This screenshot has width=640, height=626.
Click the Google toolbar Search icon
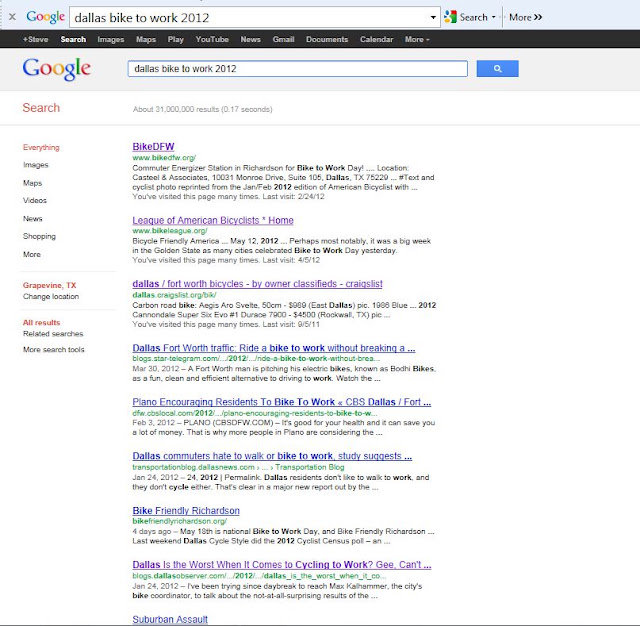[451, 17]
